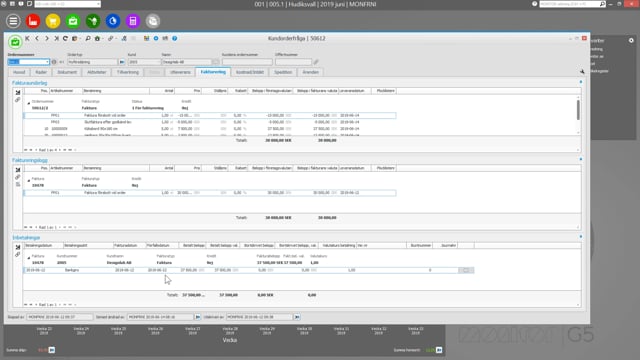The image size is (640, 360).
Task: Click the Kundens ordernummer input field
Action: click(247, 62)
